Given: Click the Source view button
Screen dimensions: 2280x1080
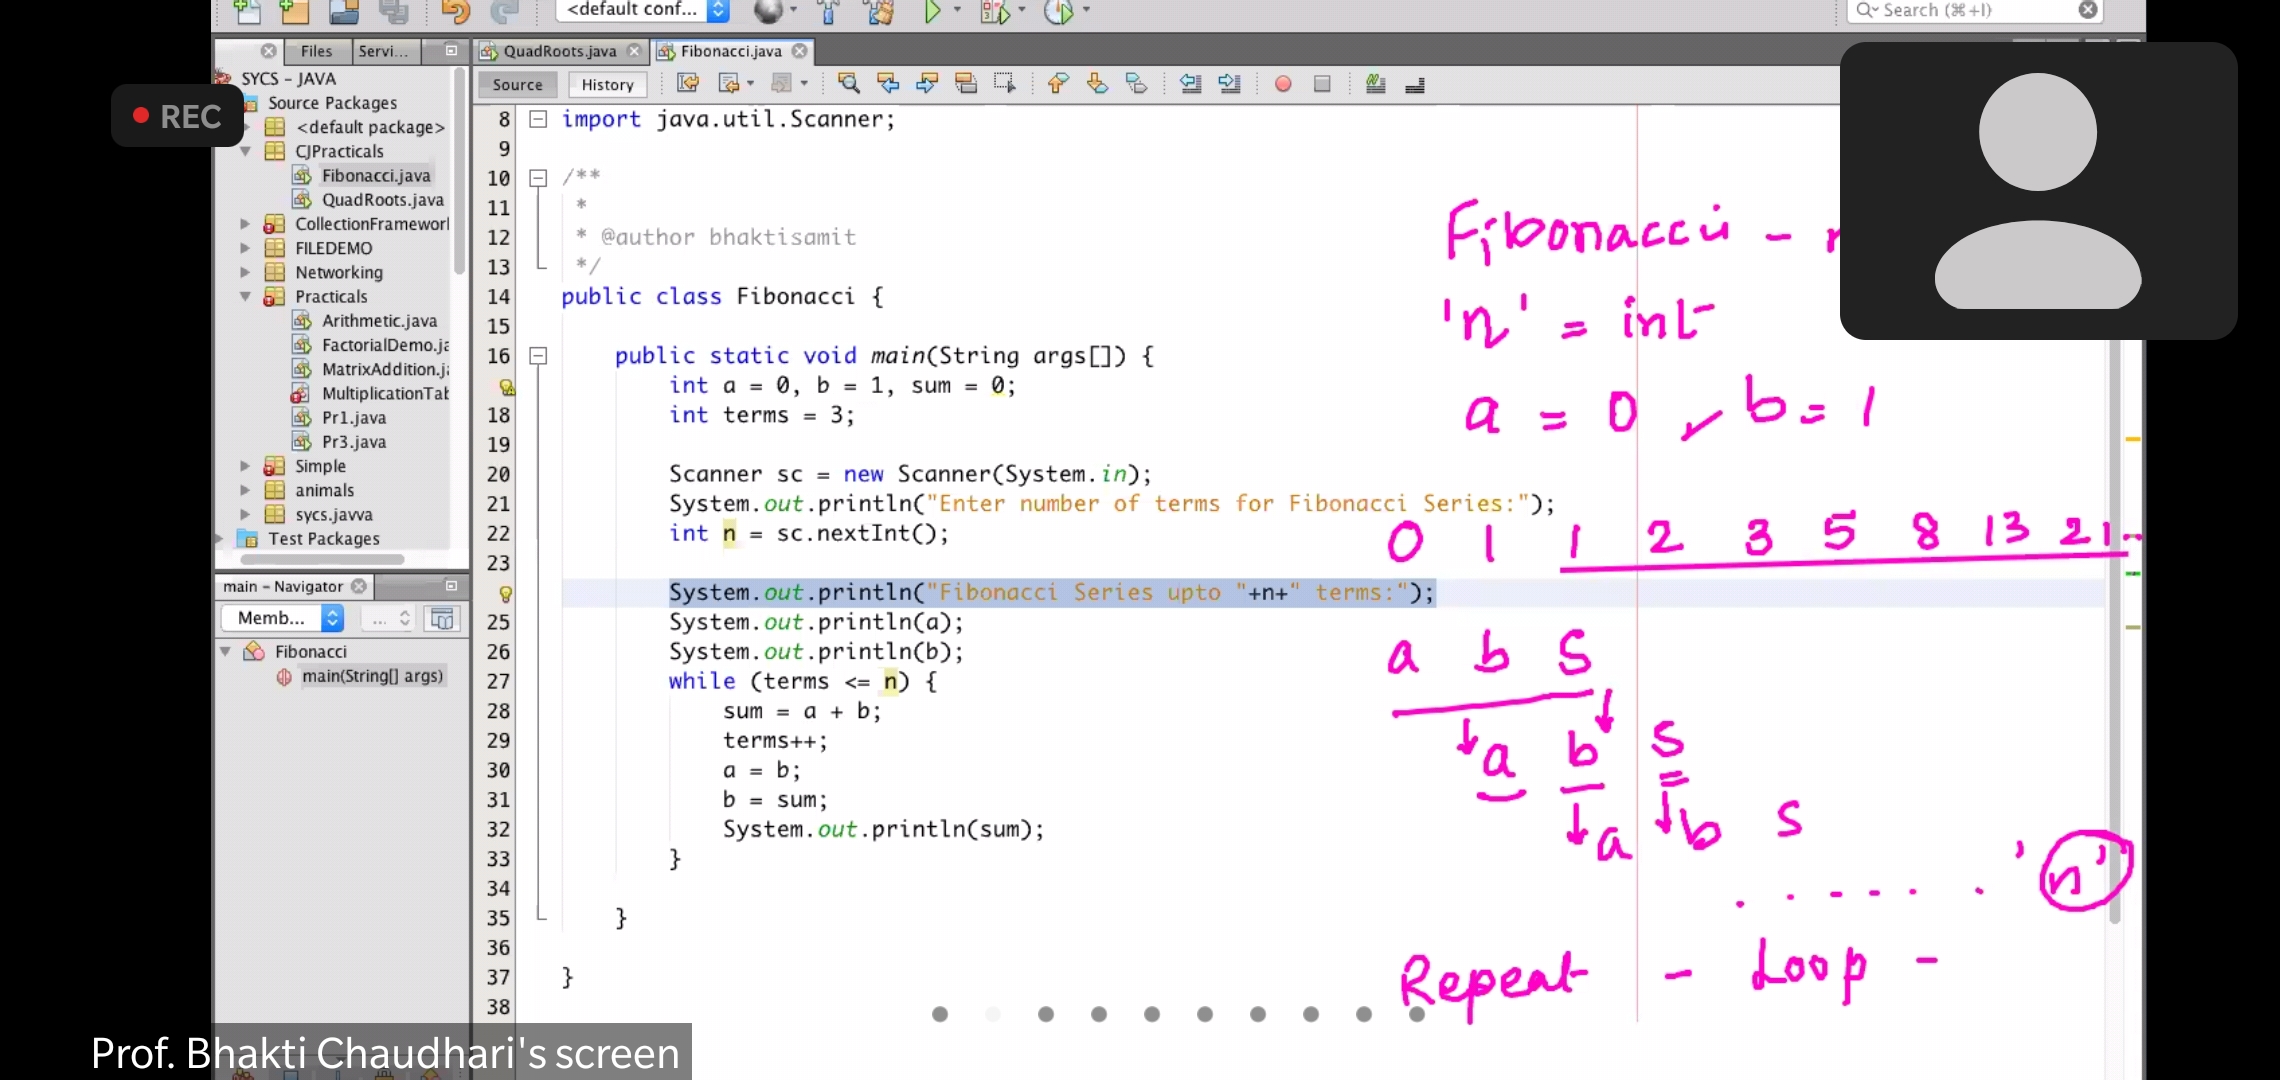Looking at the screenshot, I should pyautogui.click(x=517, y=85).
